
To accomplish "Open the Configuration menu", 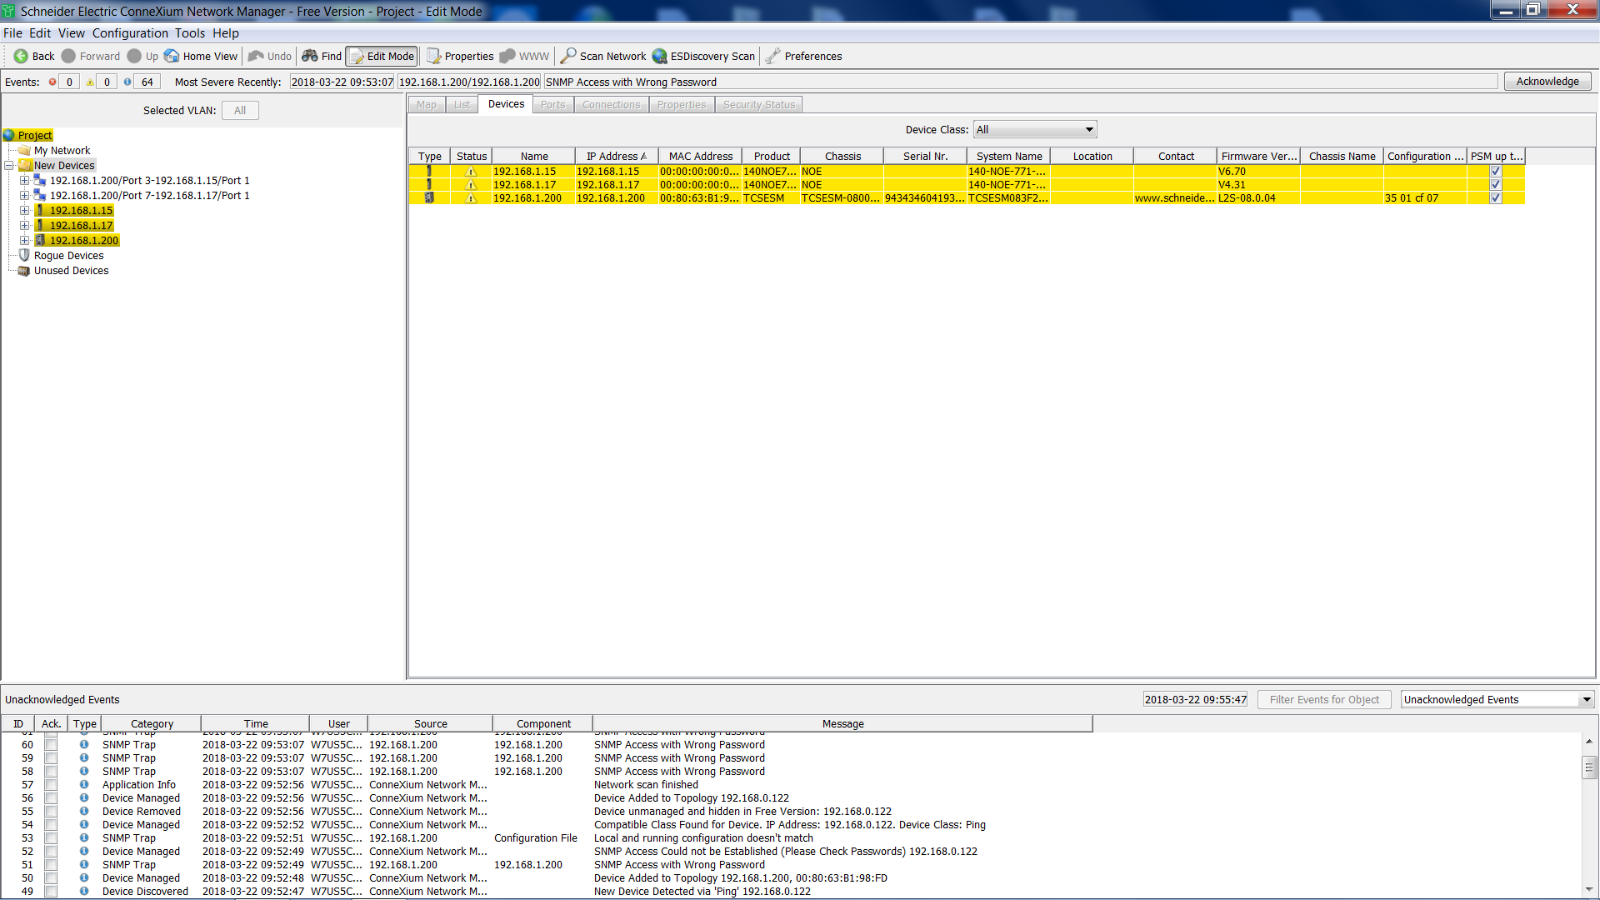I will coord(130,33).
